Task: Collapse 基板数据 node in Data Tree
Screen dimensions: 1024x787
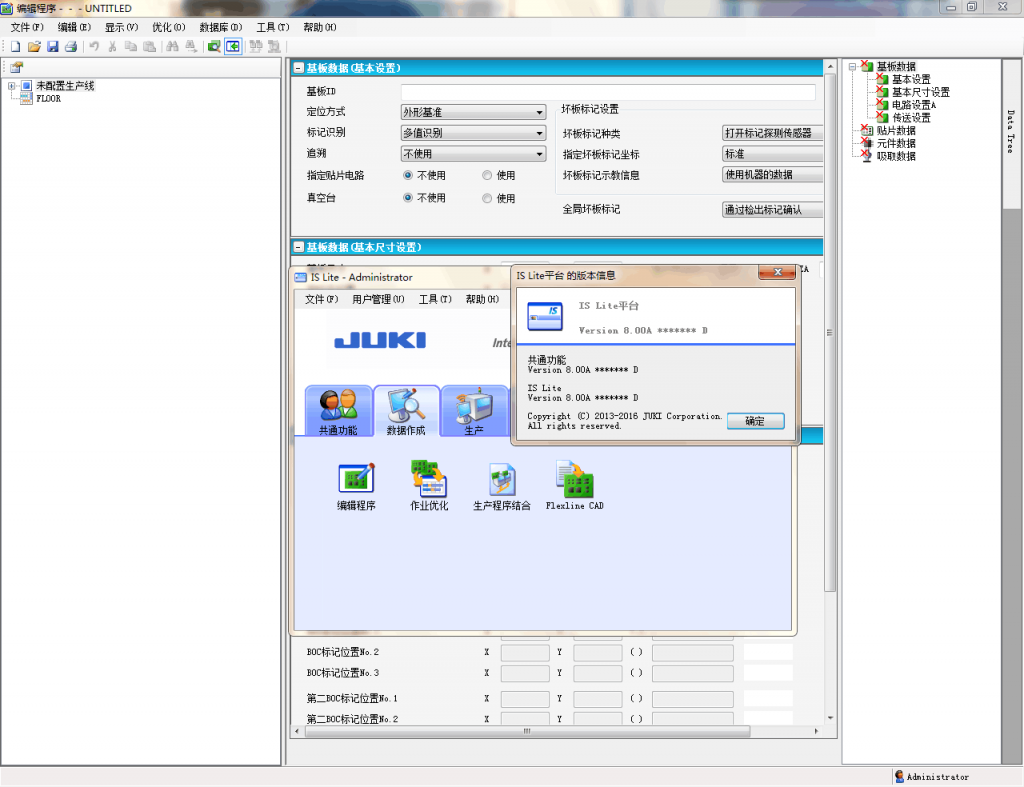Action: coord(852,67)
